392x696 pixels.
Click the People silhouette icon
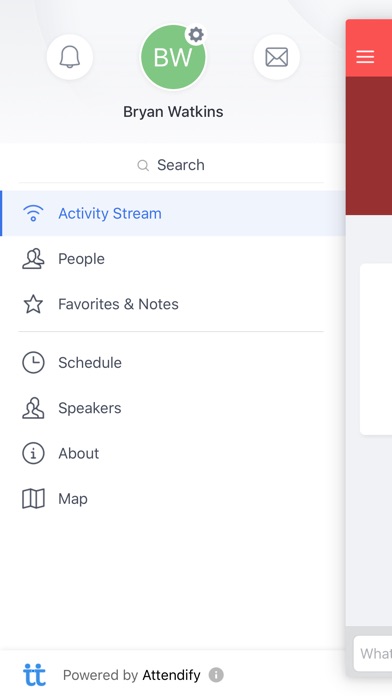click(33, 259)
